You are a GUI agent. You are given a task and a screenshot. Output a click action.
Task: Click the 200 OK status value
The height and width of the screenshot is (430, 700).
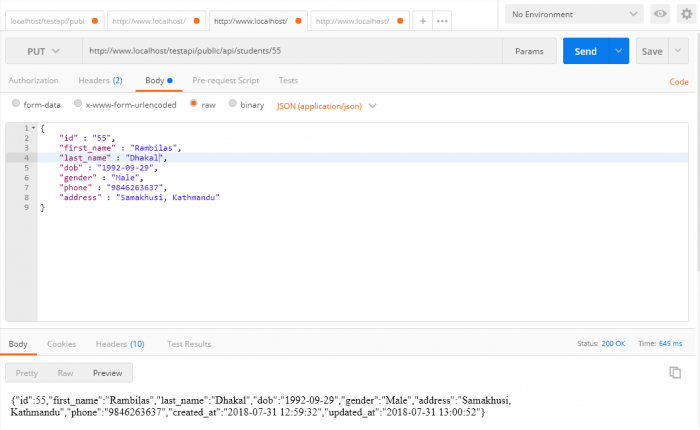tap(613, 343)
